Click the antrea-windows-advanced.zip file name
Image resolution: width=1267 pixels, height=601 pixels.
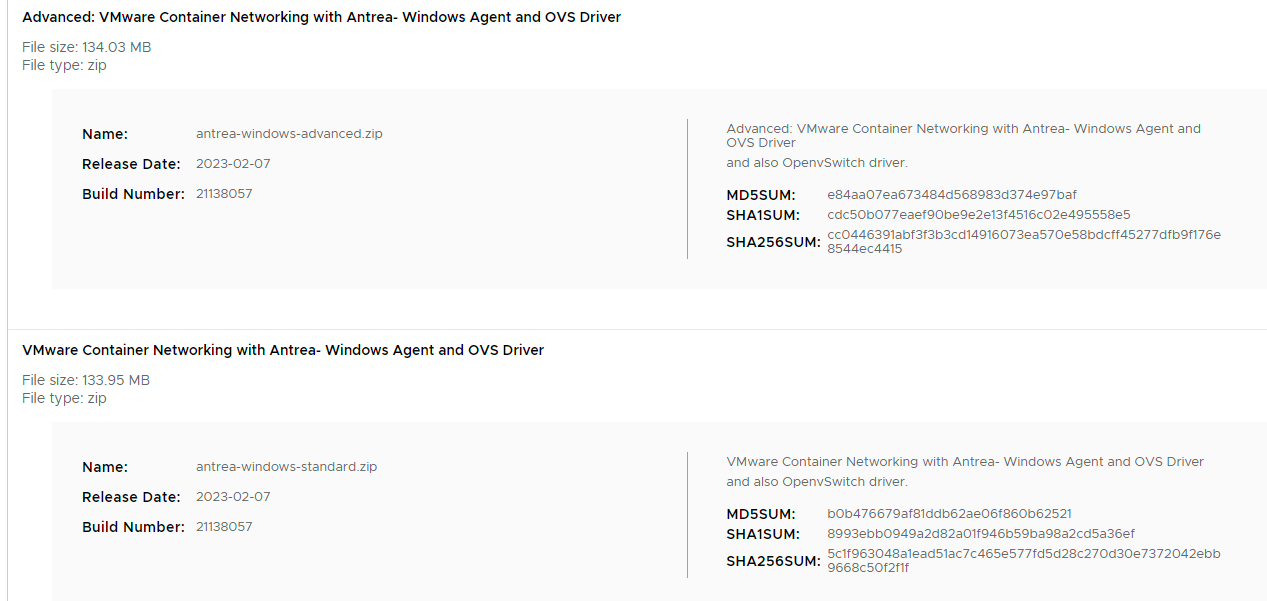point(289,134)
